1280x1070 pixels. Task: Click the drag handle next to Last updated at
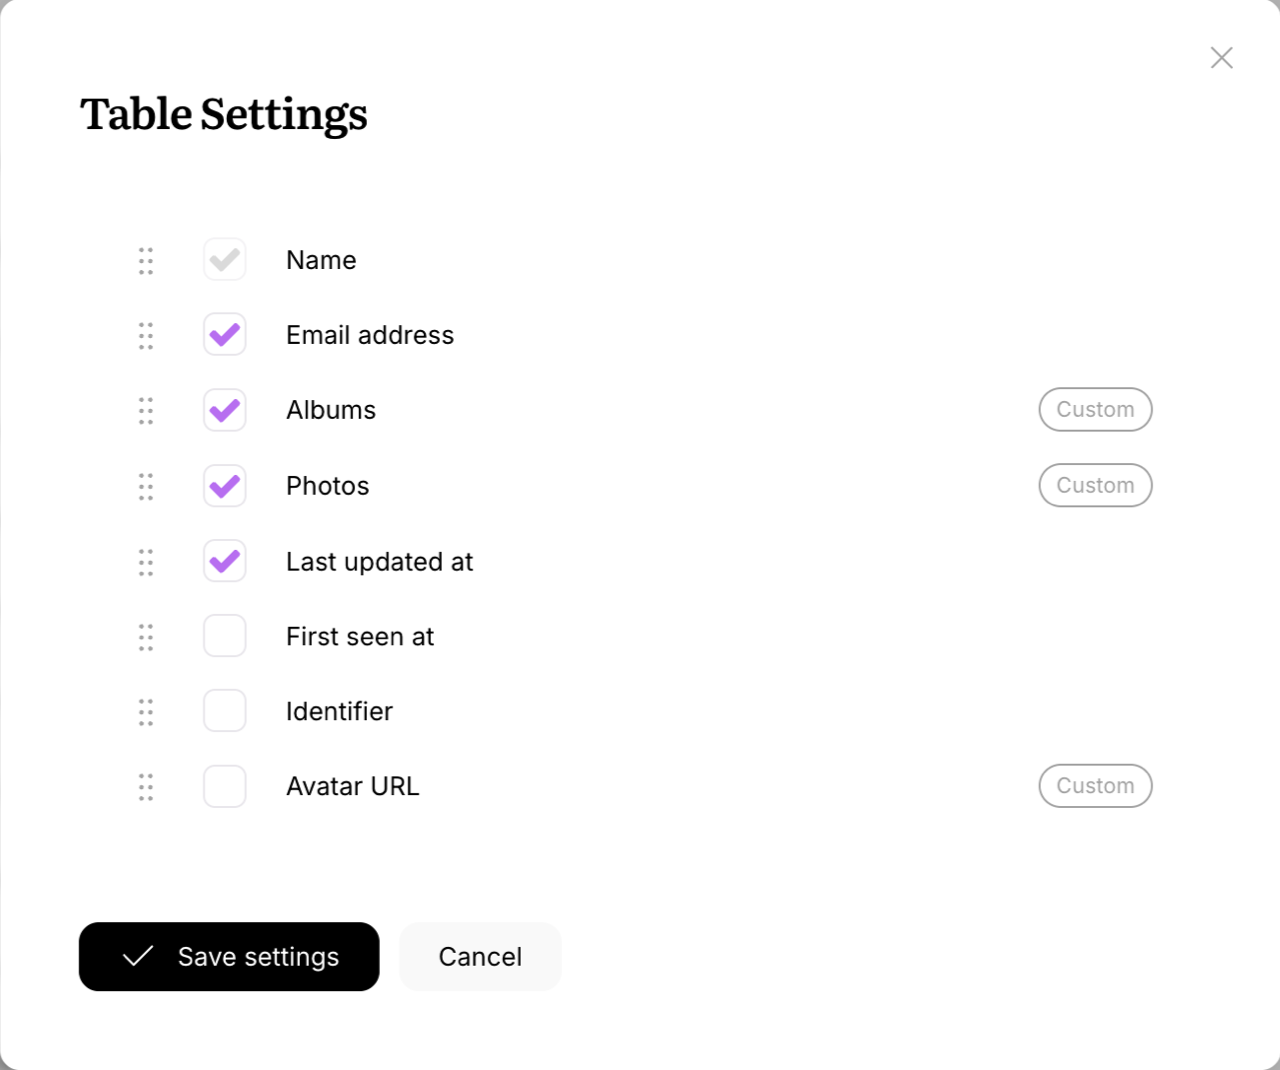coord(145,562)
